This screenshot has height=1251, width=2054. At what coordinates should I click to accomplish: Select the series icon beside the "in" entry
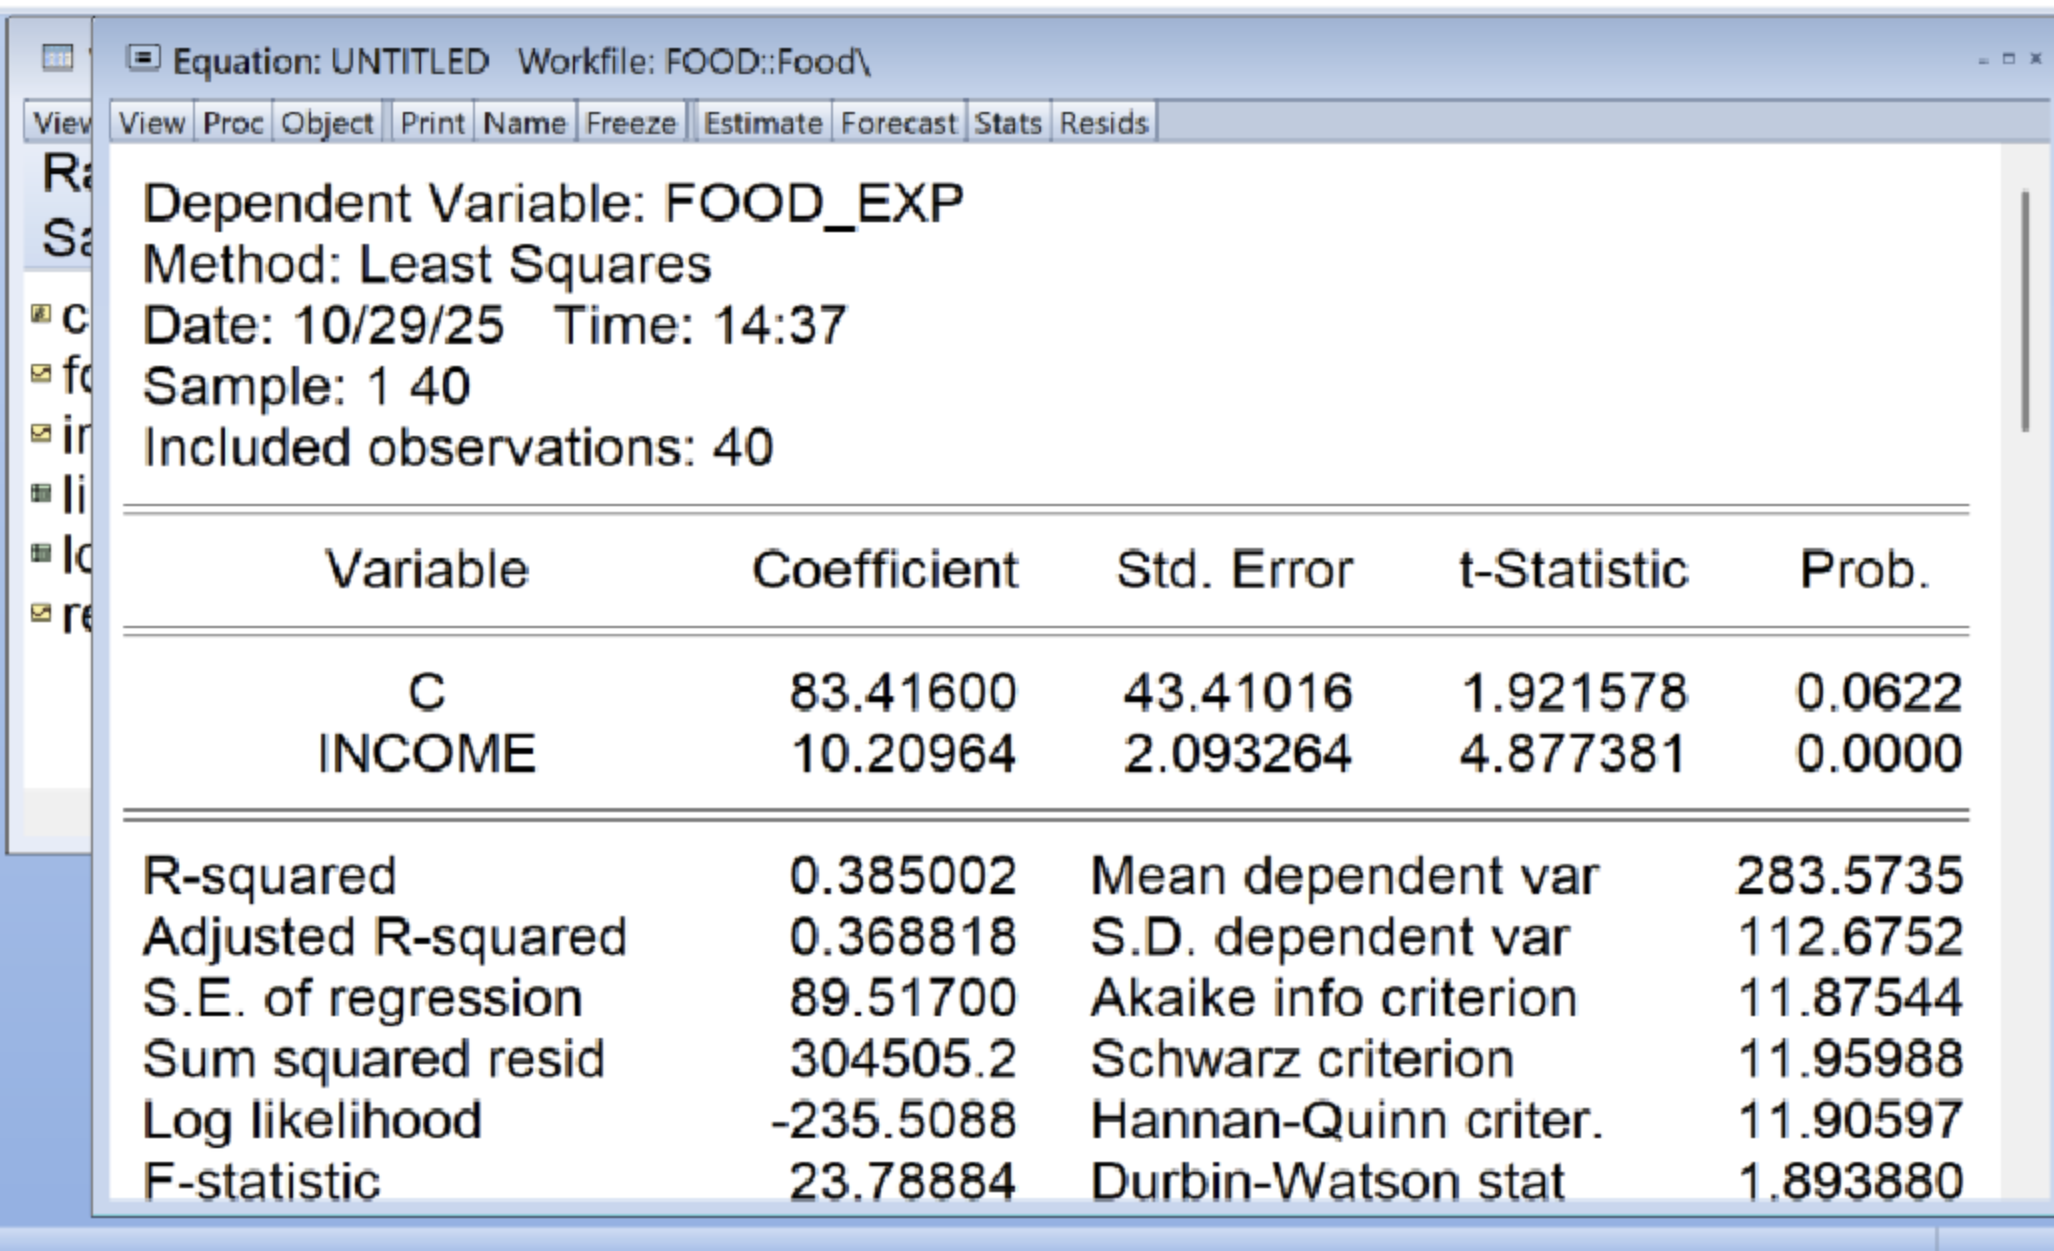tap(40, 433)
